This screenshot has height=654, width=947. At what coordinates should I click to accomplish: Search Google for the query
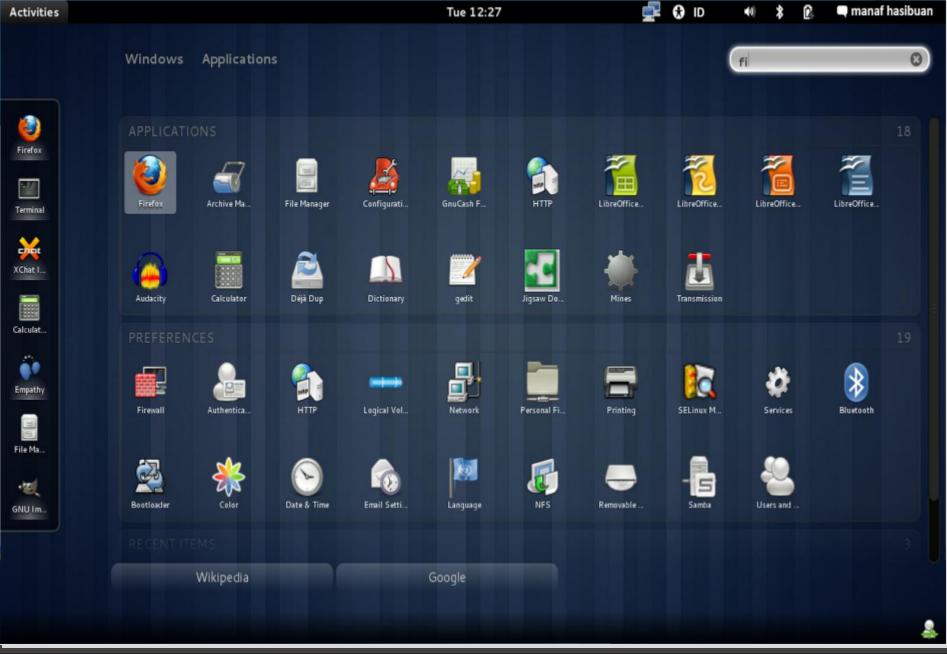pos(446,577)
